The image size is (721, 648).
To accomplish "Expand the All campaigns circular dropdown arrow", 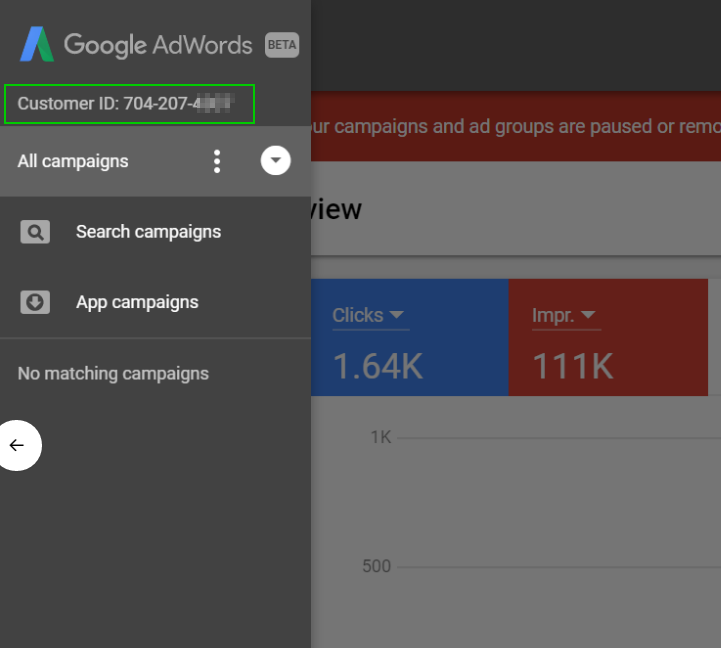I will coord(276,161).
